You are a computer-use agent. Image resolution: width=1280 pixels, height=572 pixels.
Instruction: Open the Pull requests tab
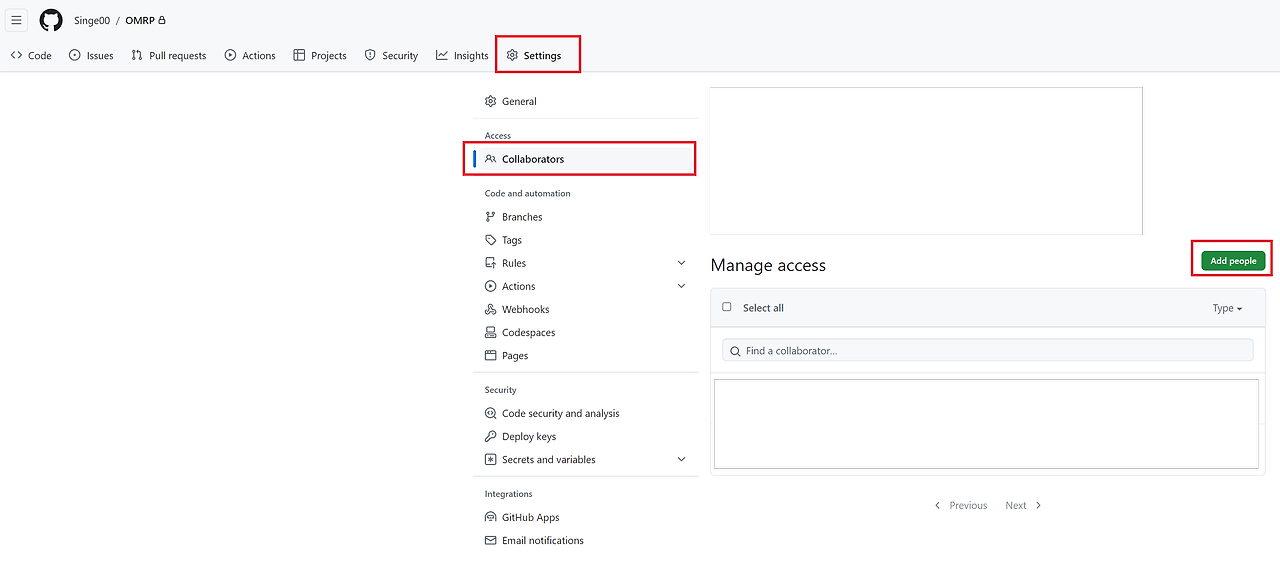168,56
